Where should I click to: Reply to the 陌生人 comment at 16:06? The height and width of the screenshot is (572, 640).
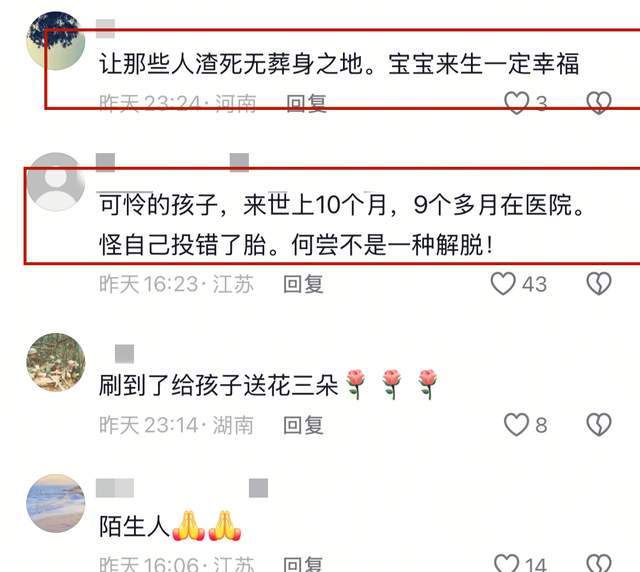point(303,564)
